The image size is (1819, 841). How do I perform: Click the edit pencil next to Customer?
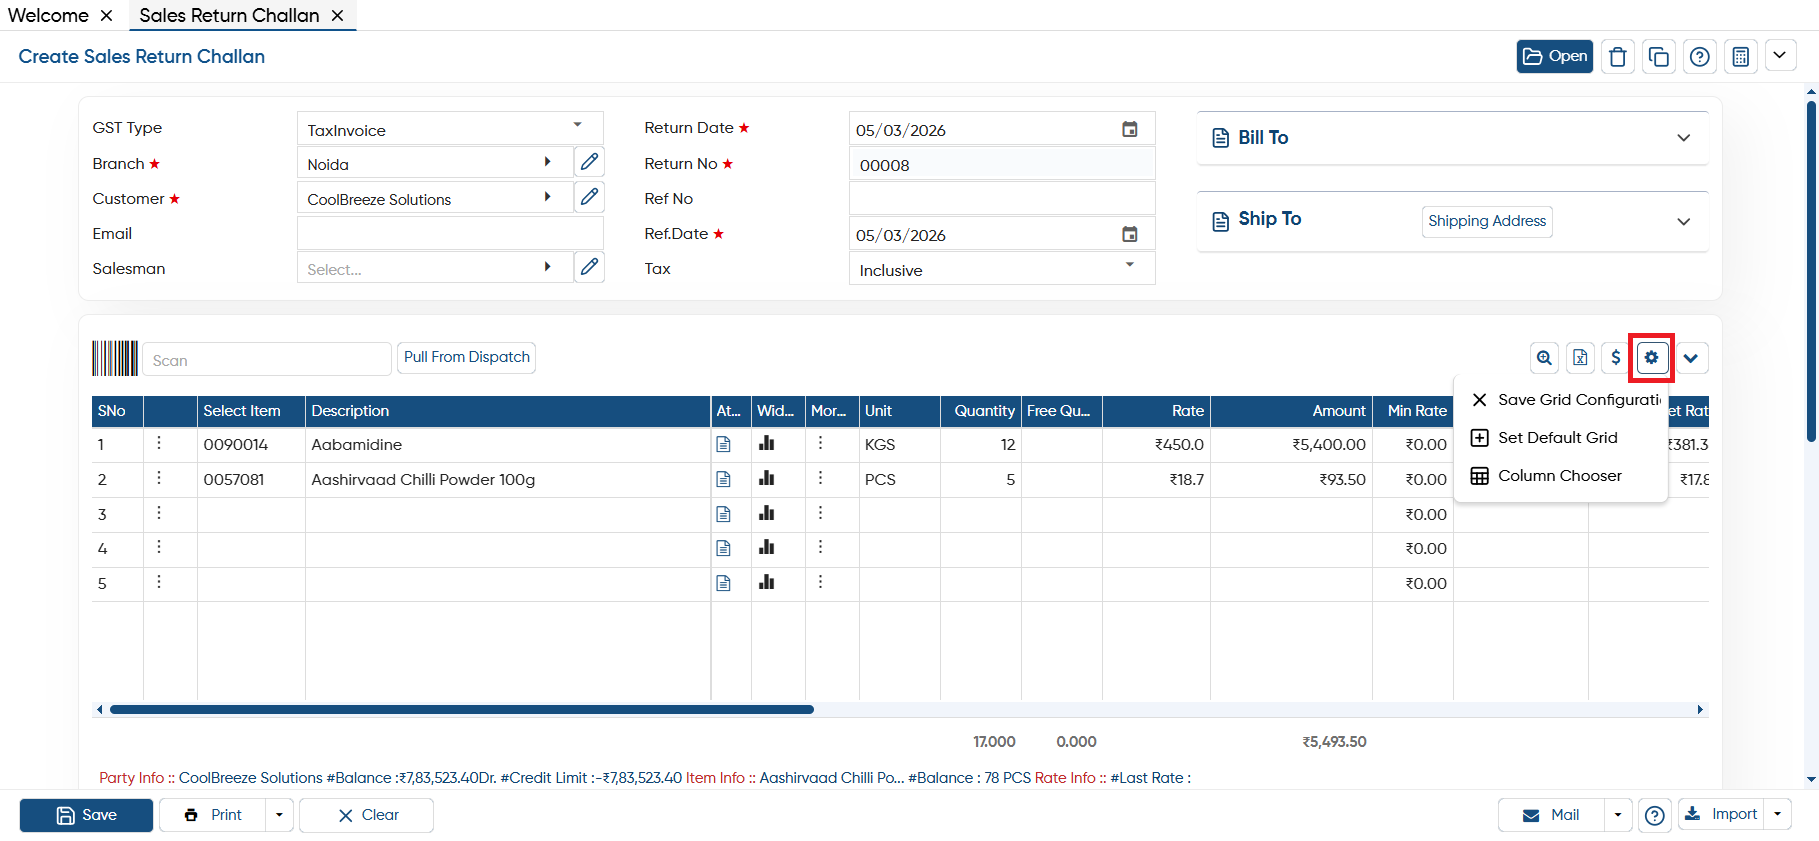click(x=589, y=197)
